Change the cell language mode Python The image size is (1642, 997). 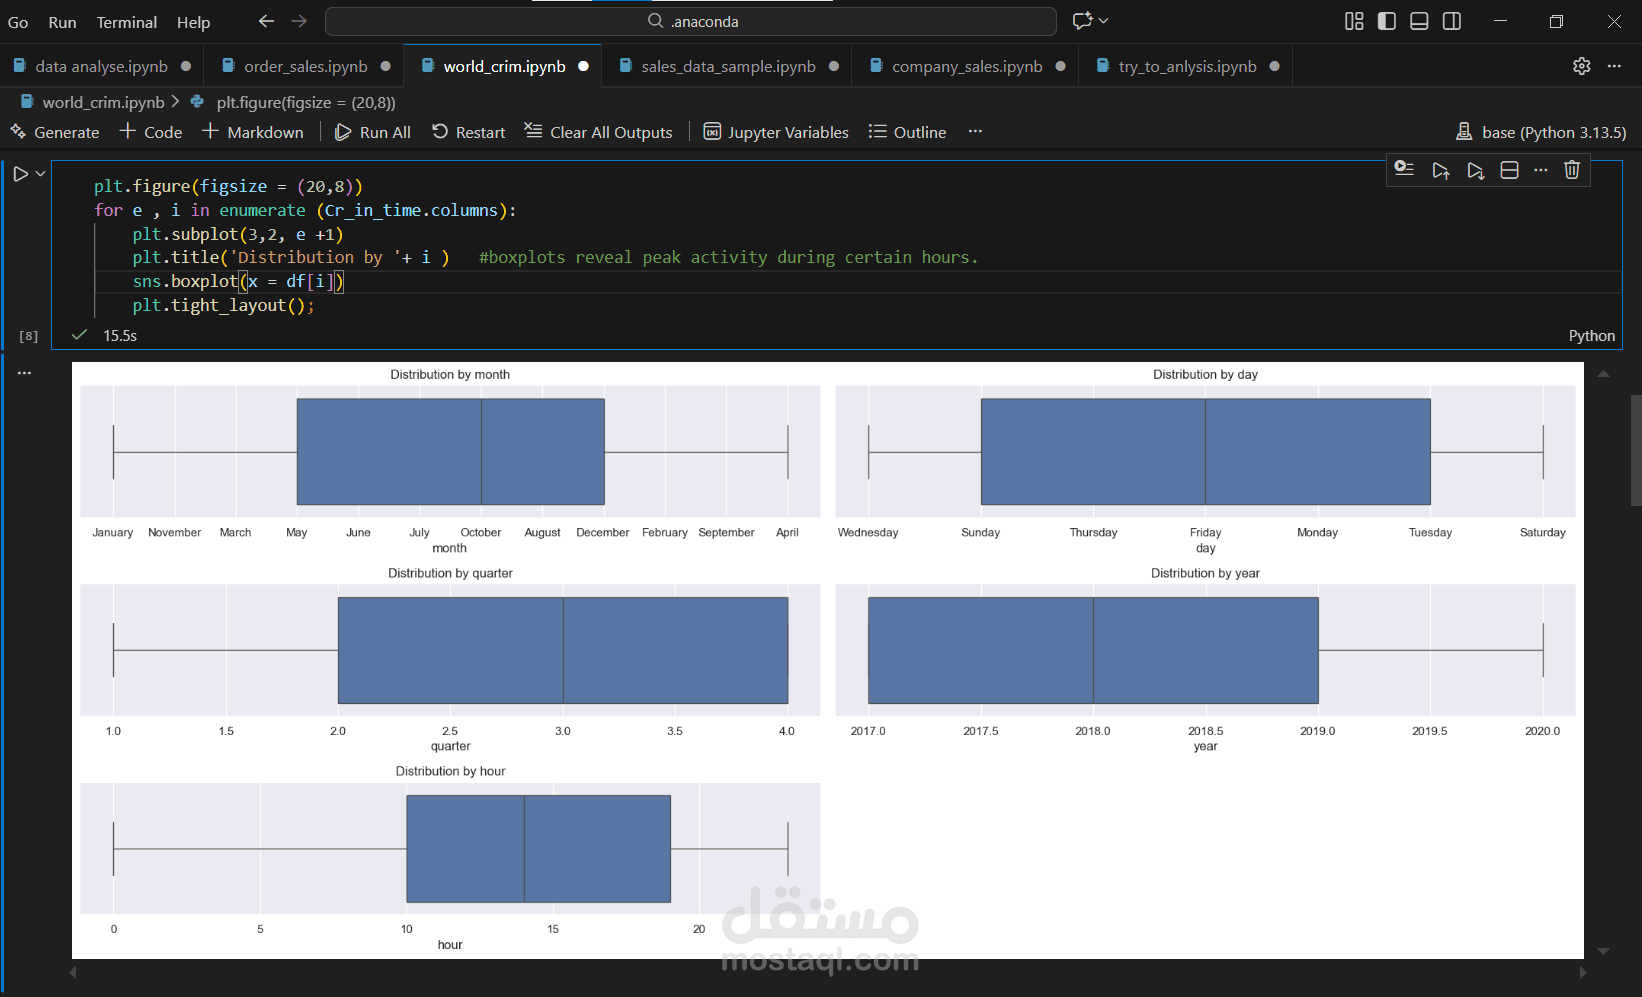pyautogui.click(x=1591, y=336)
